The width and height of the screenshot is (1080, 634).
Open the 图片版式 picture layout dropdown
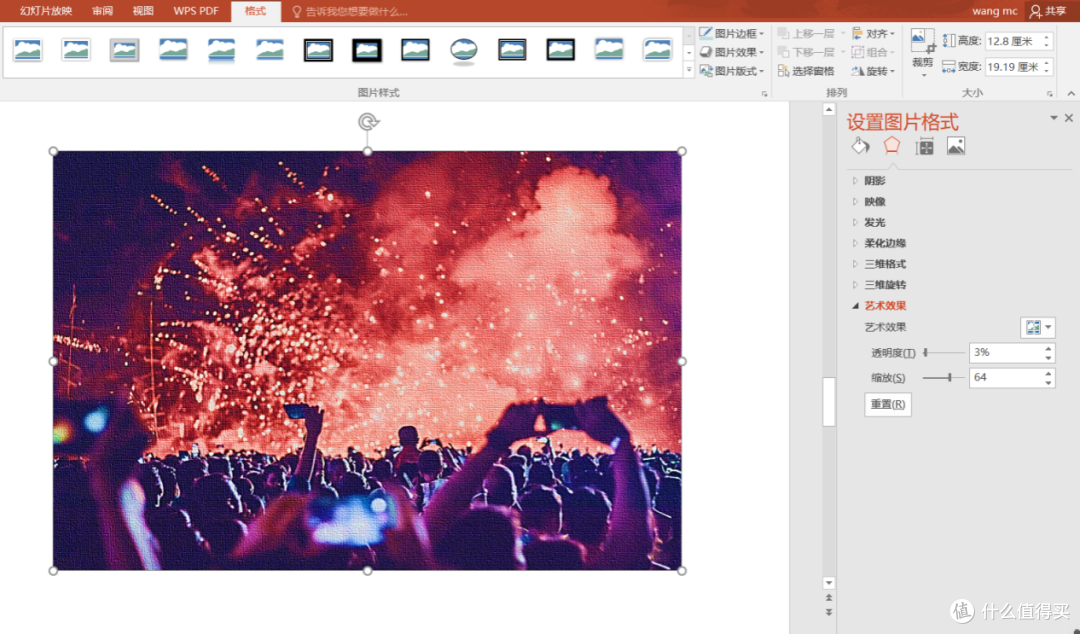click(732, 71)
